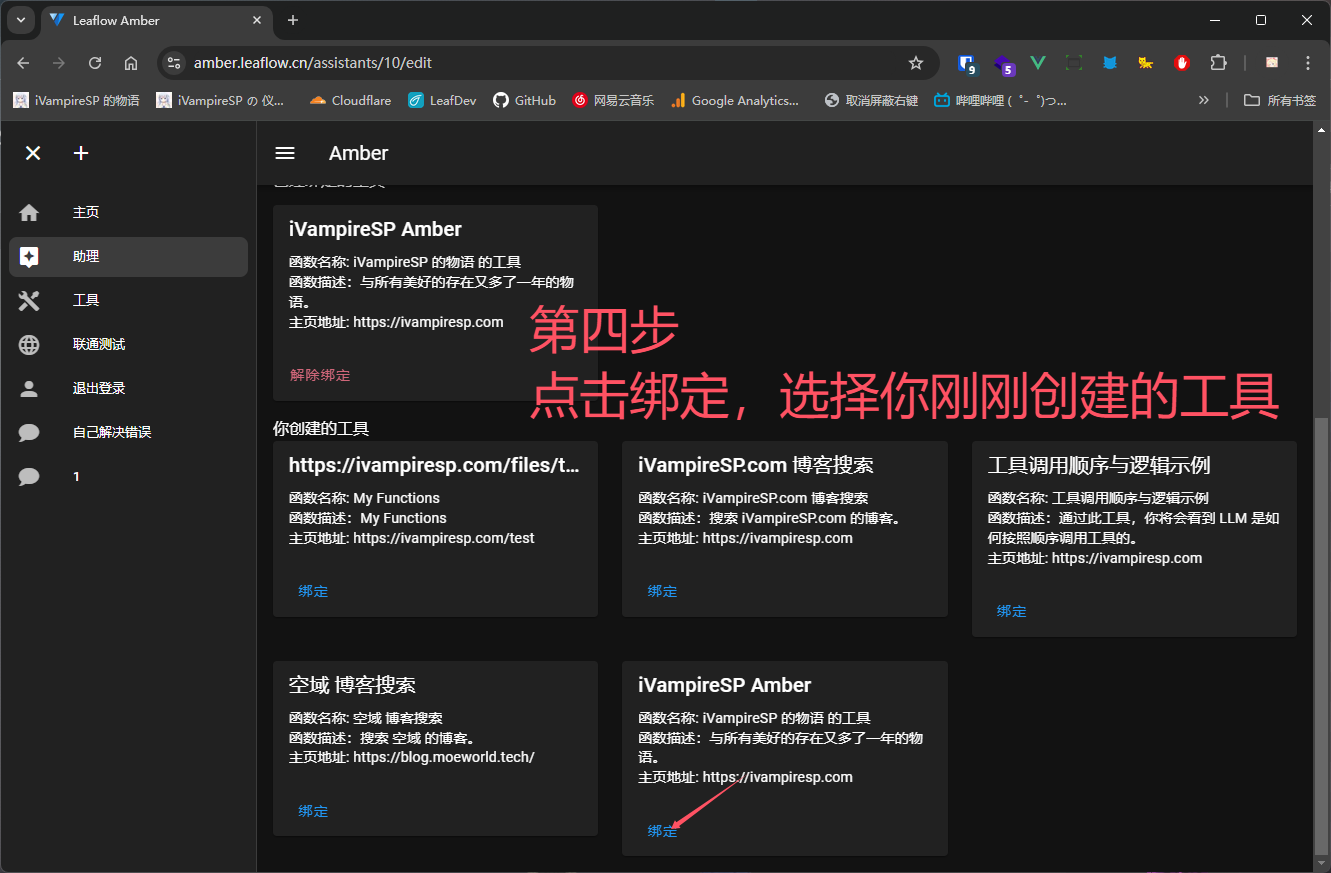The width and height of the screenshot is (1331, 873).
Task: Open the 自己解决错误 chat icon
Action: (x=29, y=432)
